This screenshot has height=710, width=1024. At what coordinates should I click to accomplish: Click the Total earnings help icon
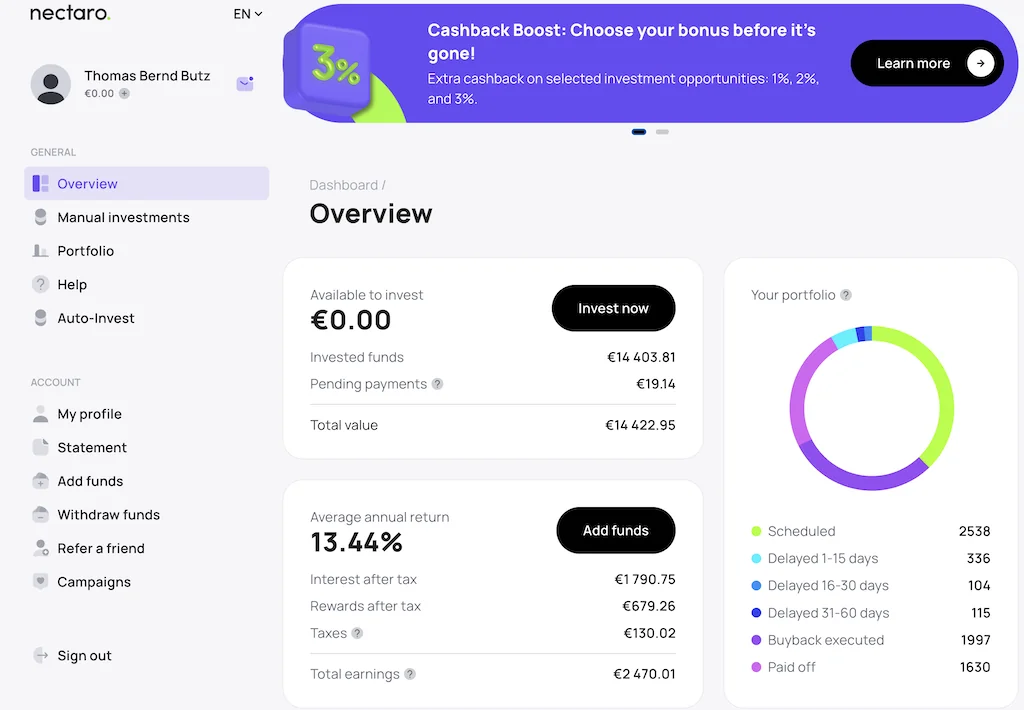tap(410, 674)
